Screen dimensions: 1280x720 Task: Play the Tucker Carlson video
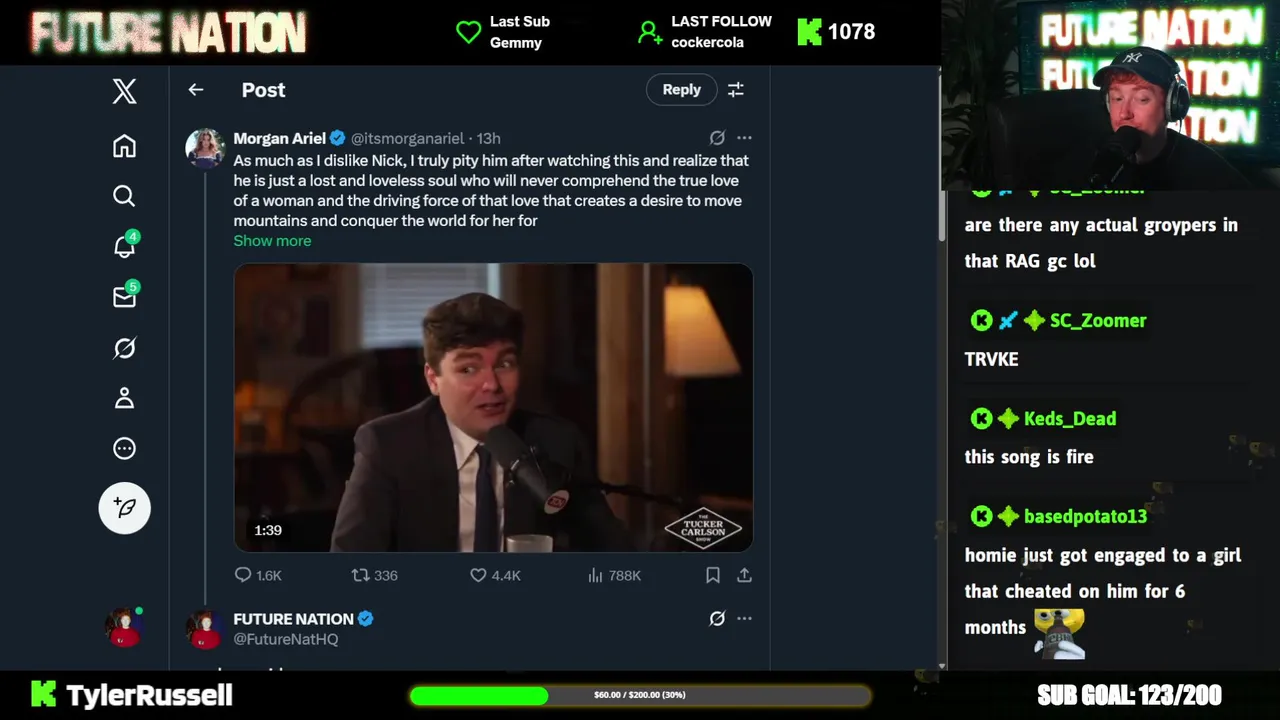tap(493, 407)
